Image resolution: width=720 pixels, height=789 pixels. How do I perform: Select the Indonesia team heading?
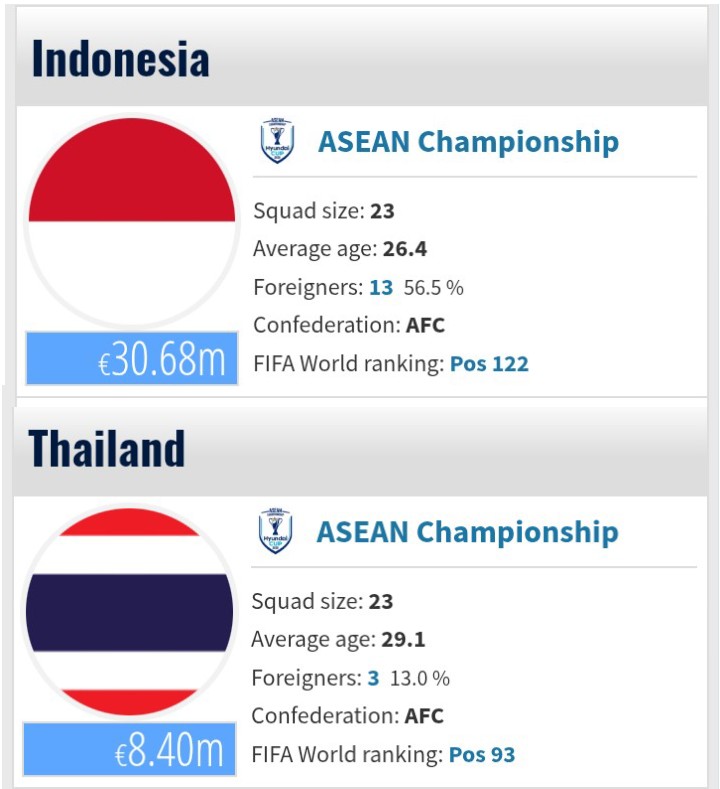click(x=121, y=59)
